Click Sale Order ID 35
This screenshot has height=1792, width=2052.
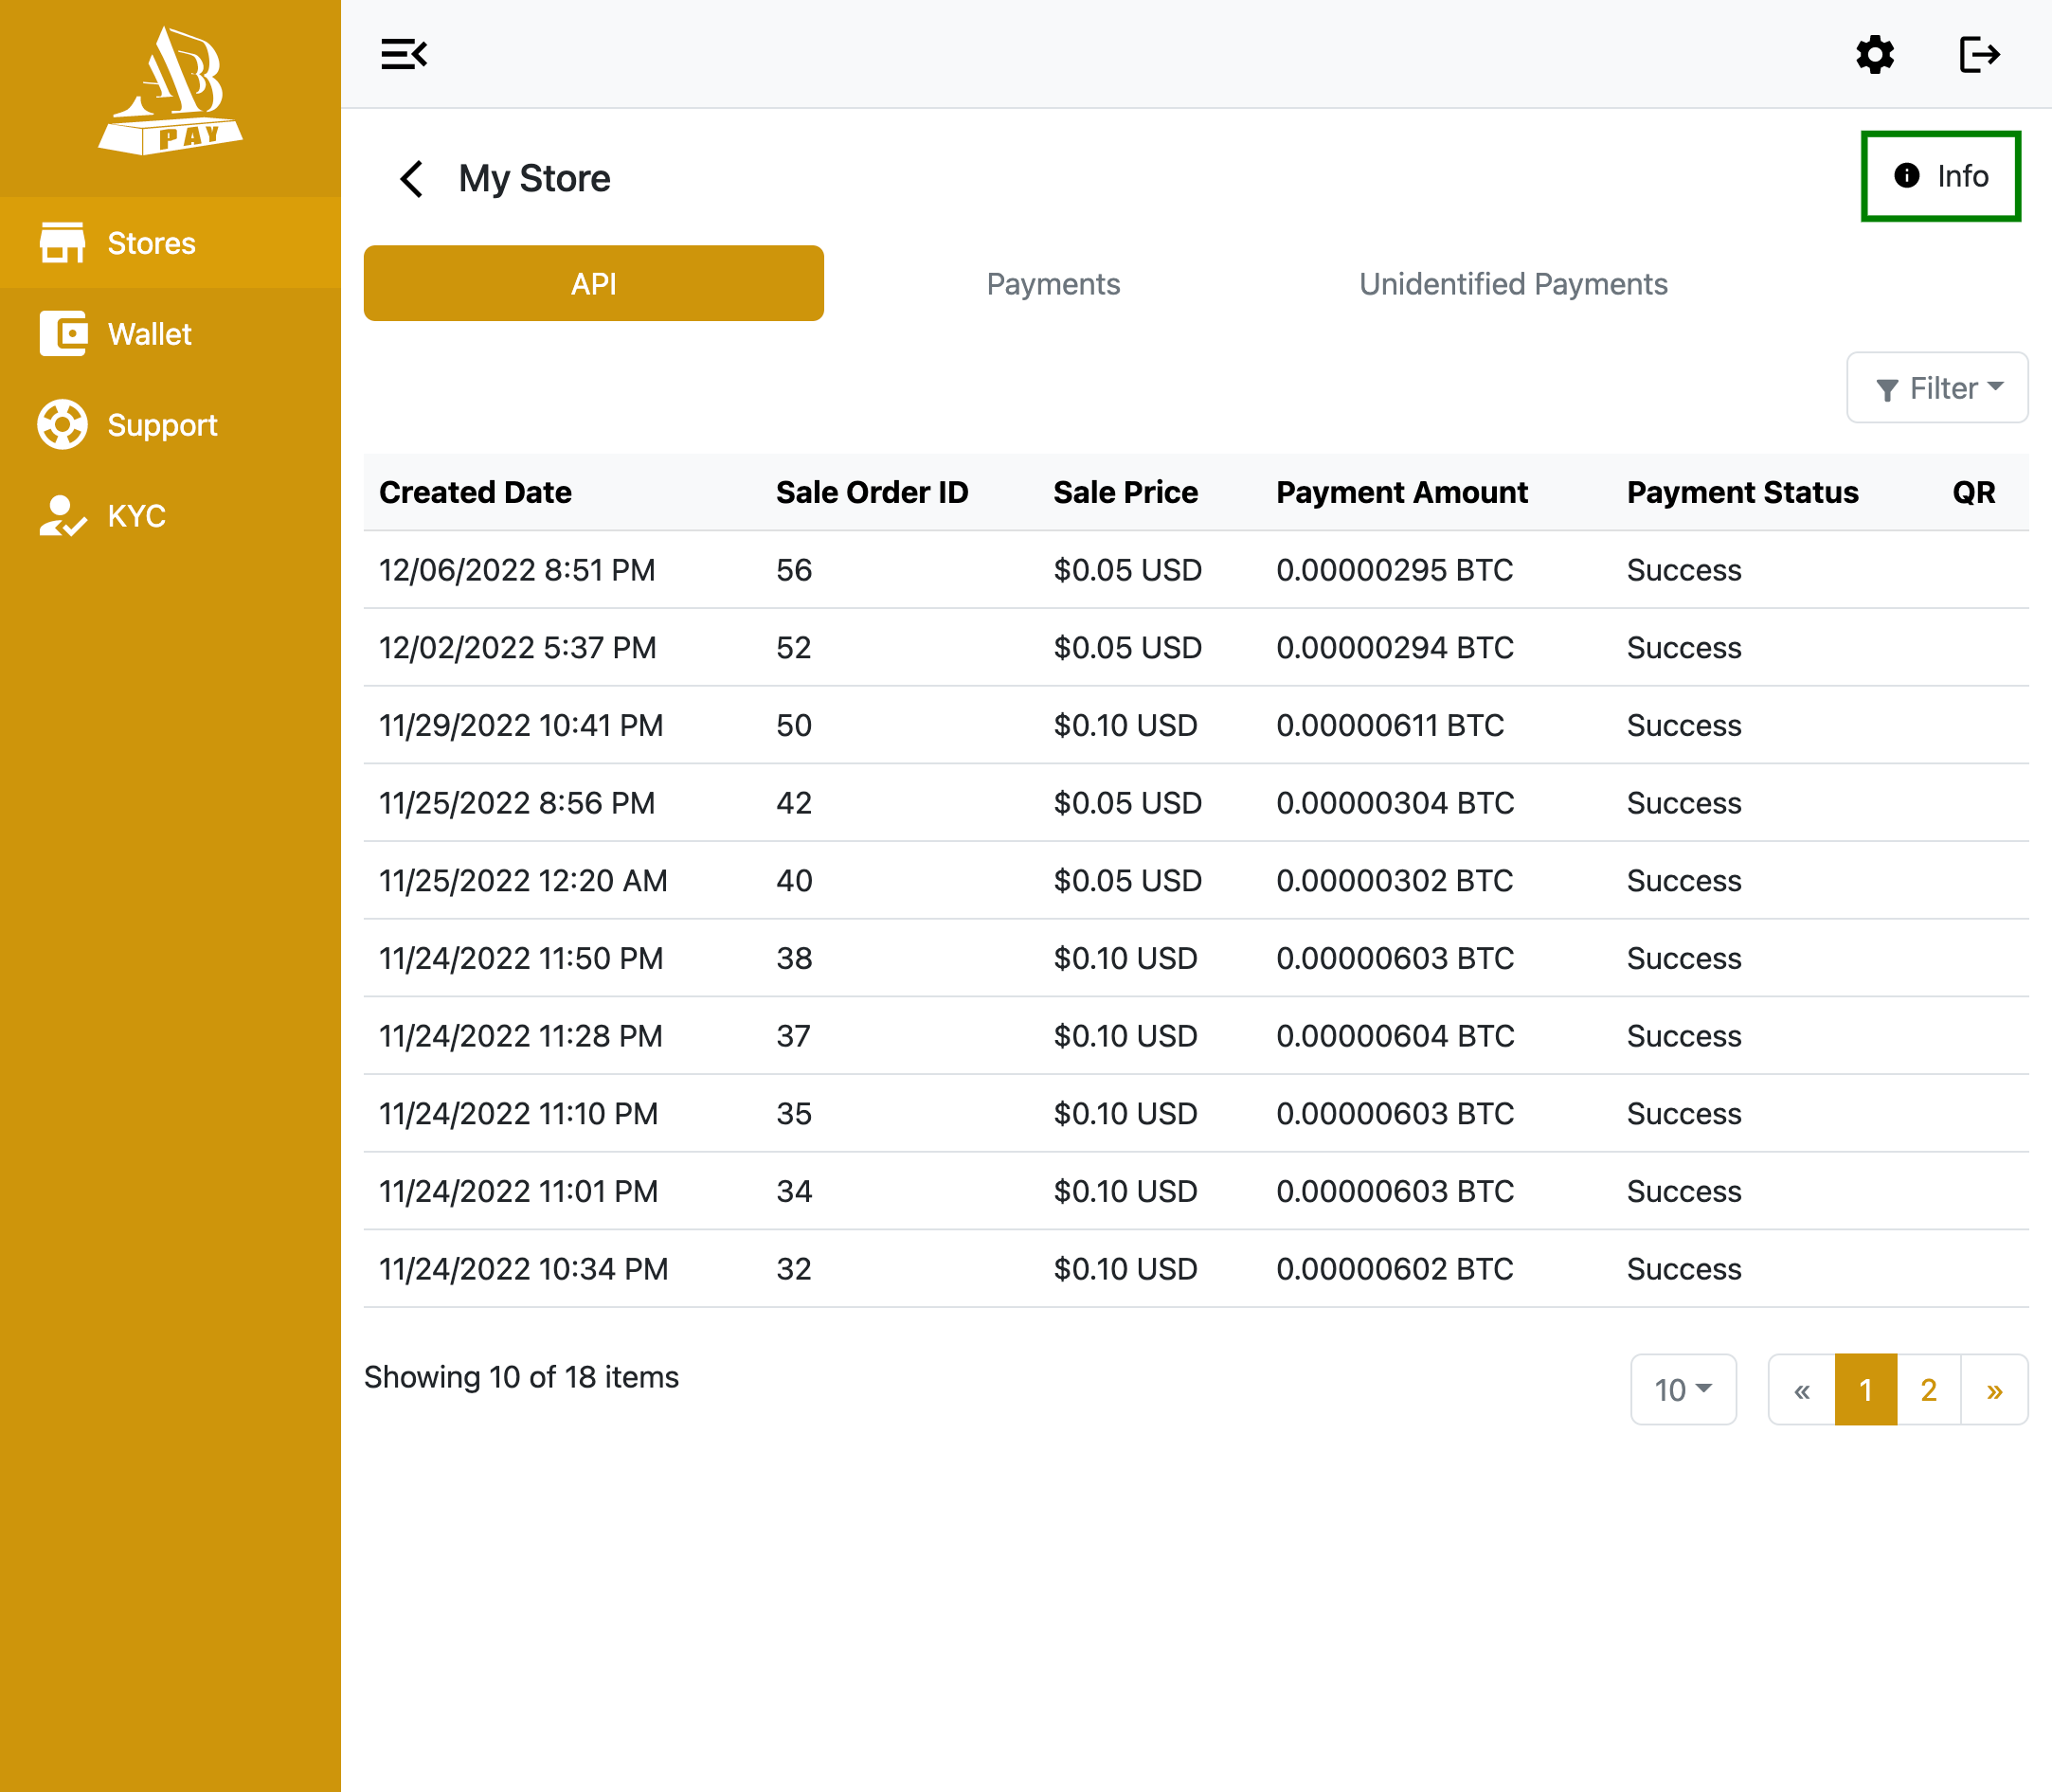(x=794, y=1114)
